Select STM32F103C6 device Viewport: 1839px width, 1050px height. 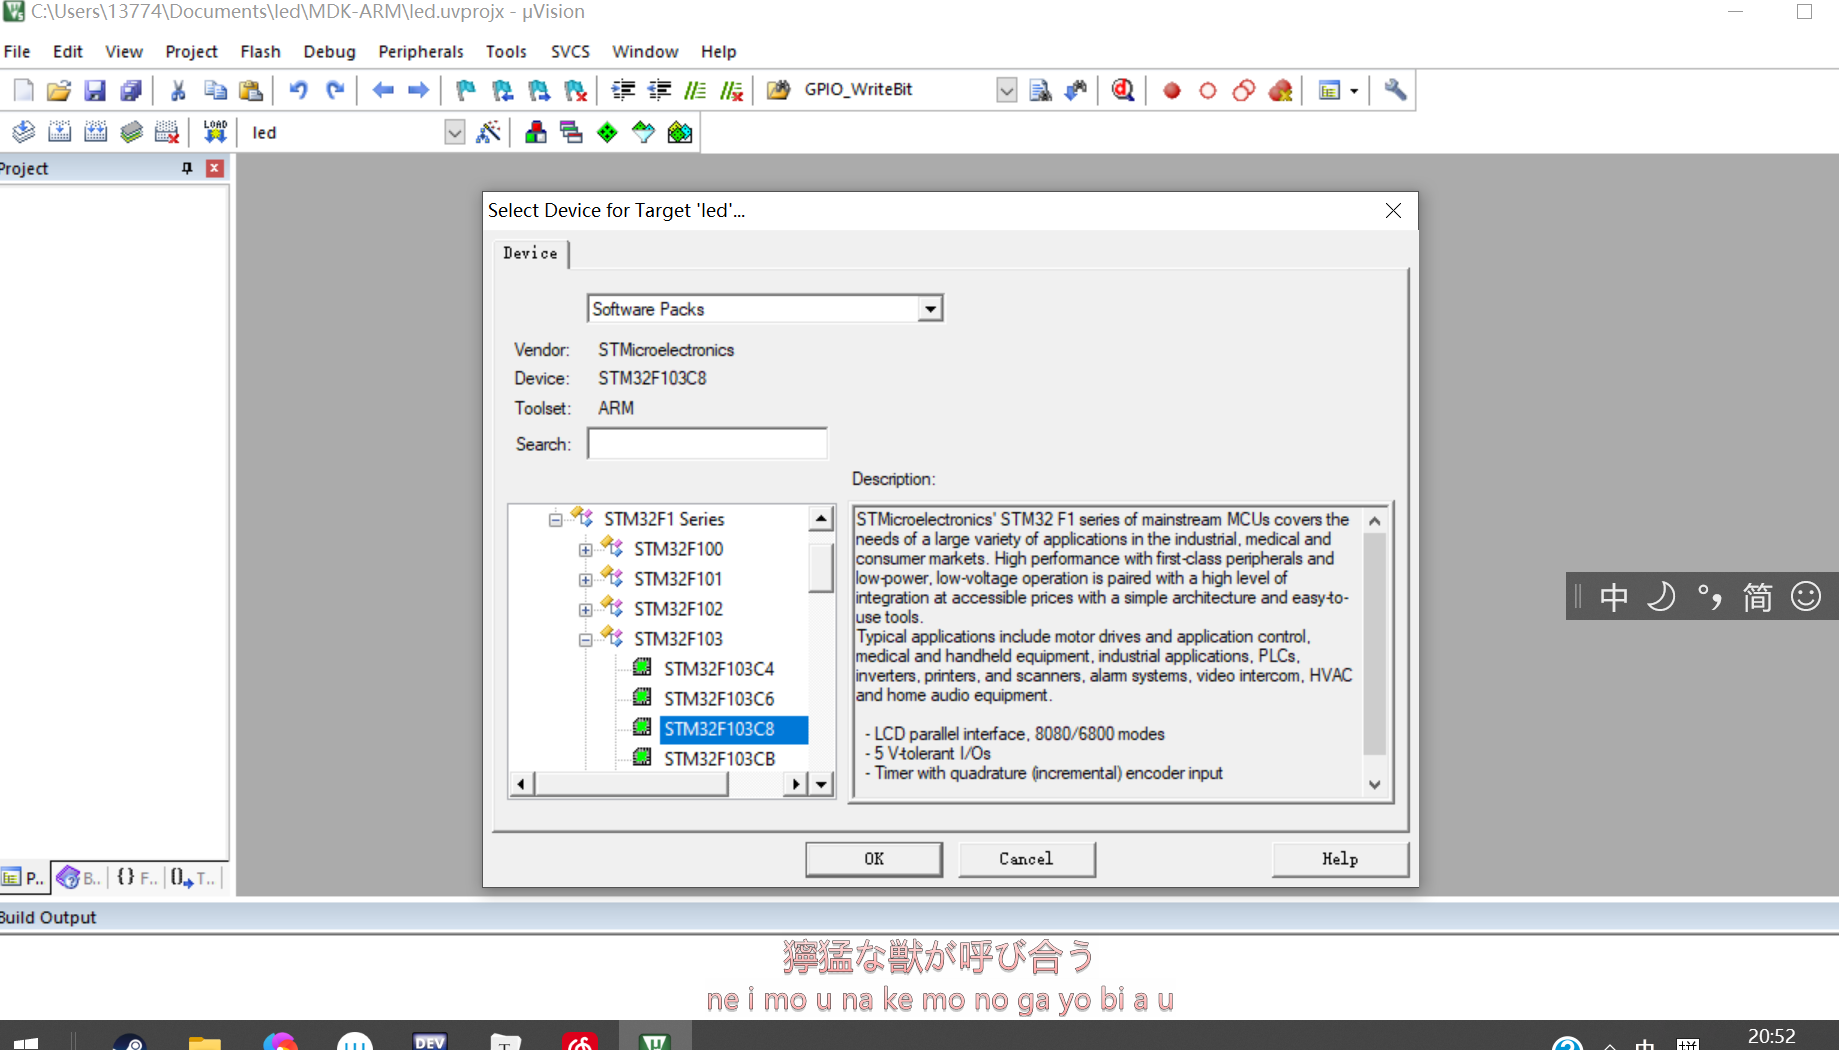pos(719,699)
